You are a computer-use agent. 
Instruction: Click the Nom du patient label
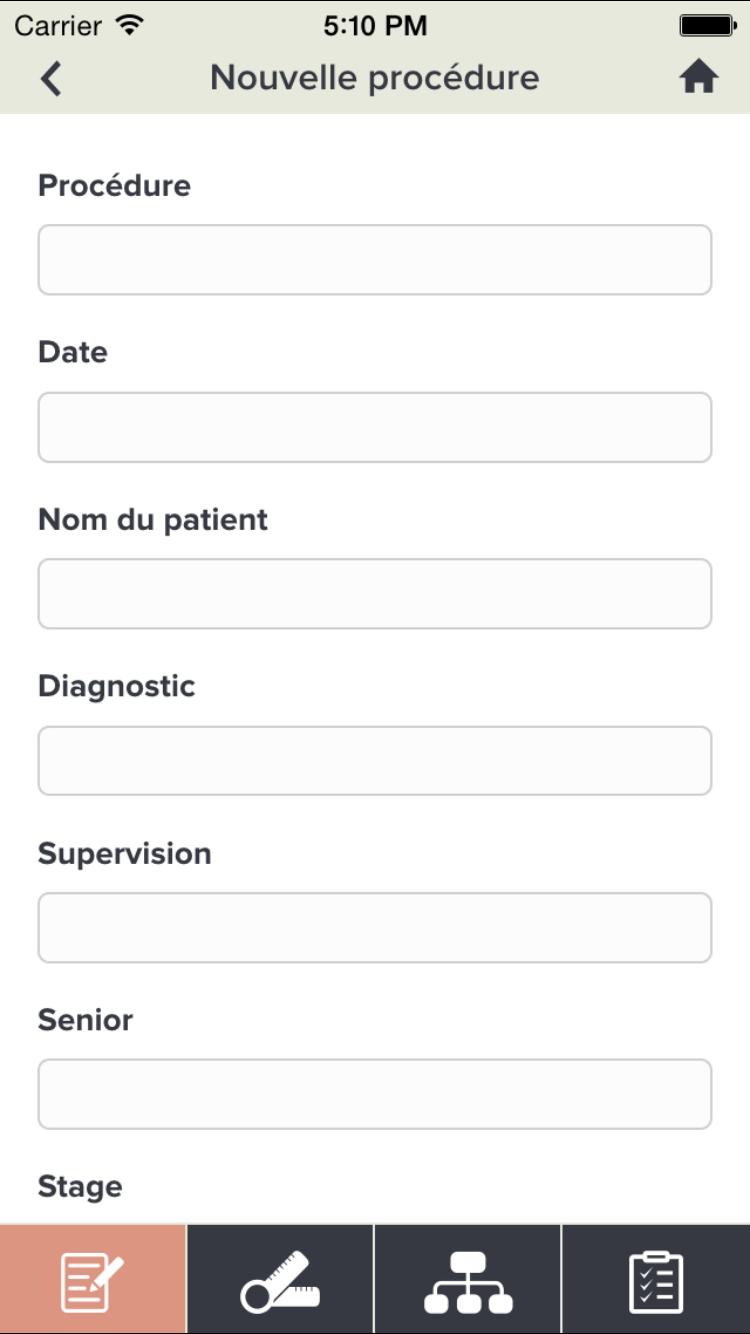tap(153, 520)
